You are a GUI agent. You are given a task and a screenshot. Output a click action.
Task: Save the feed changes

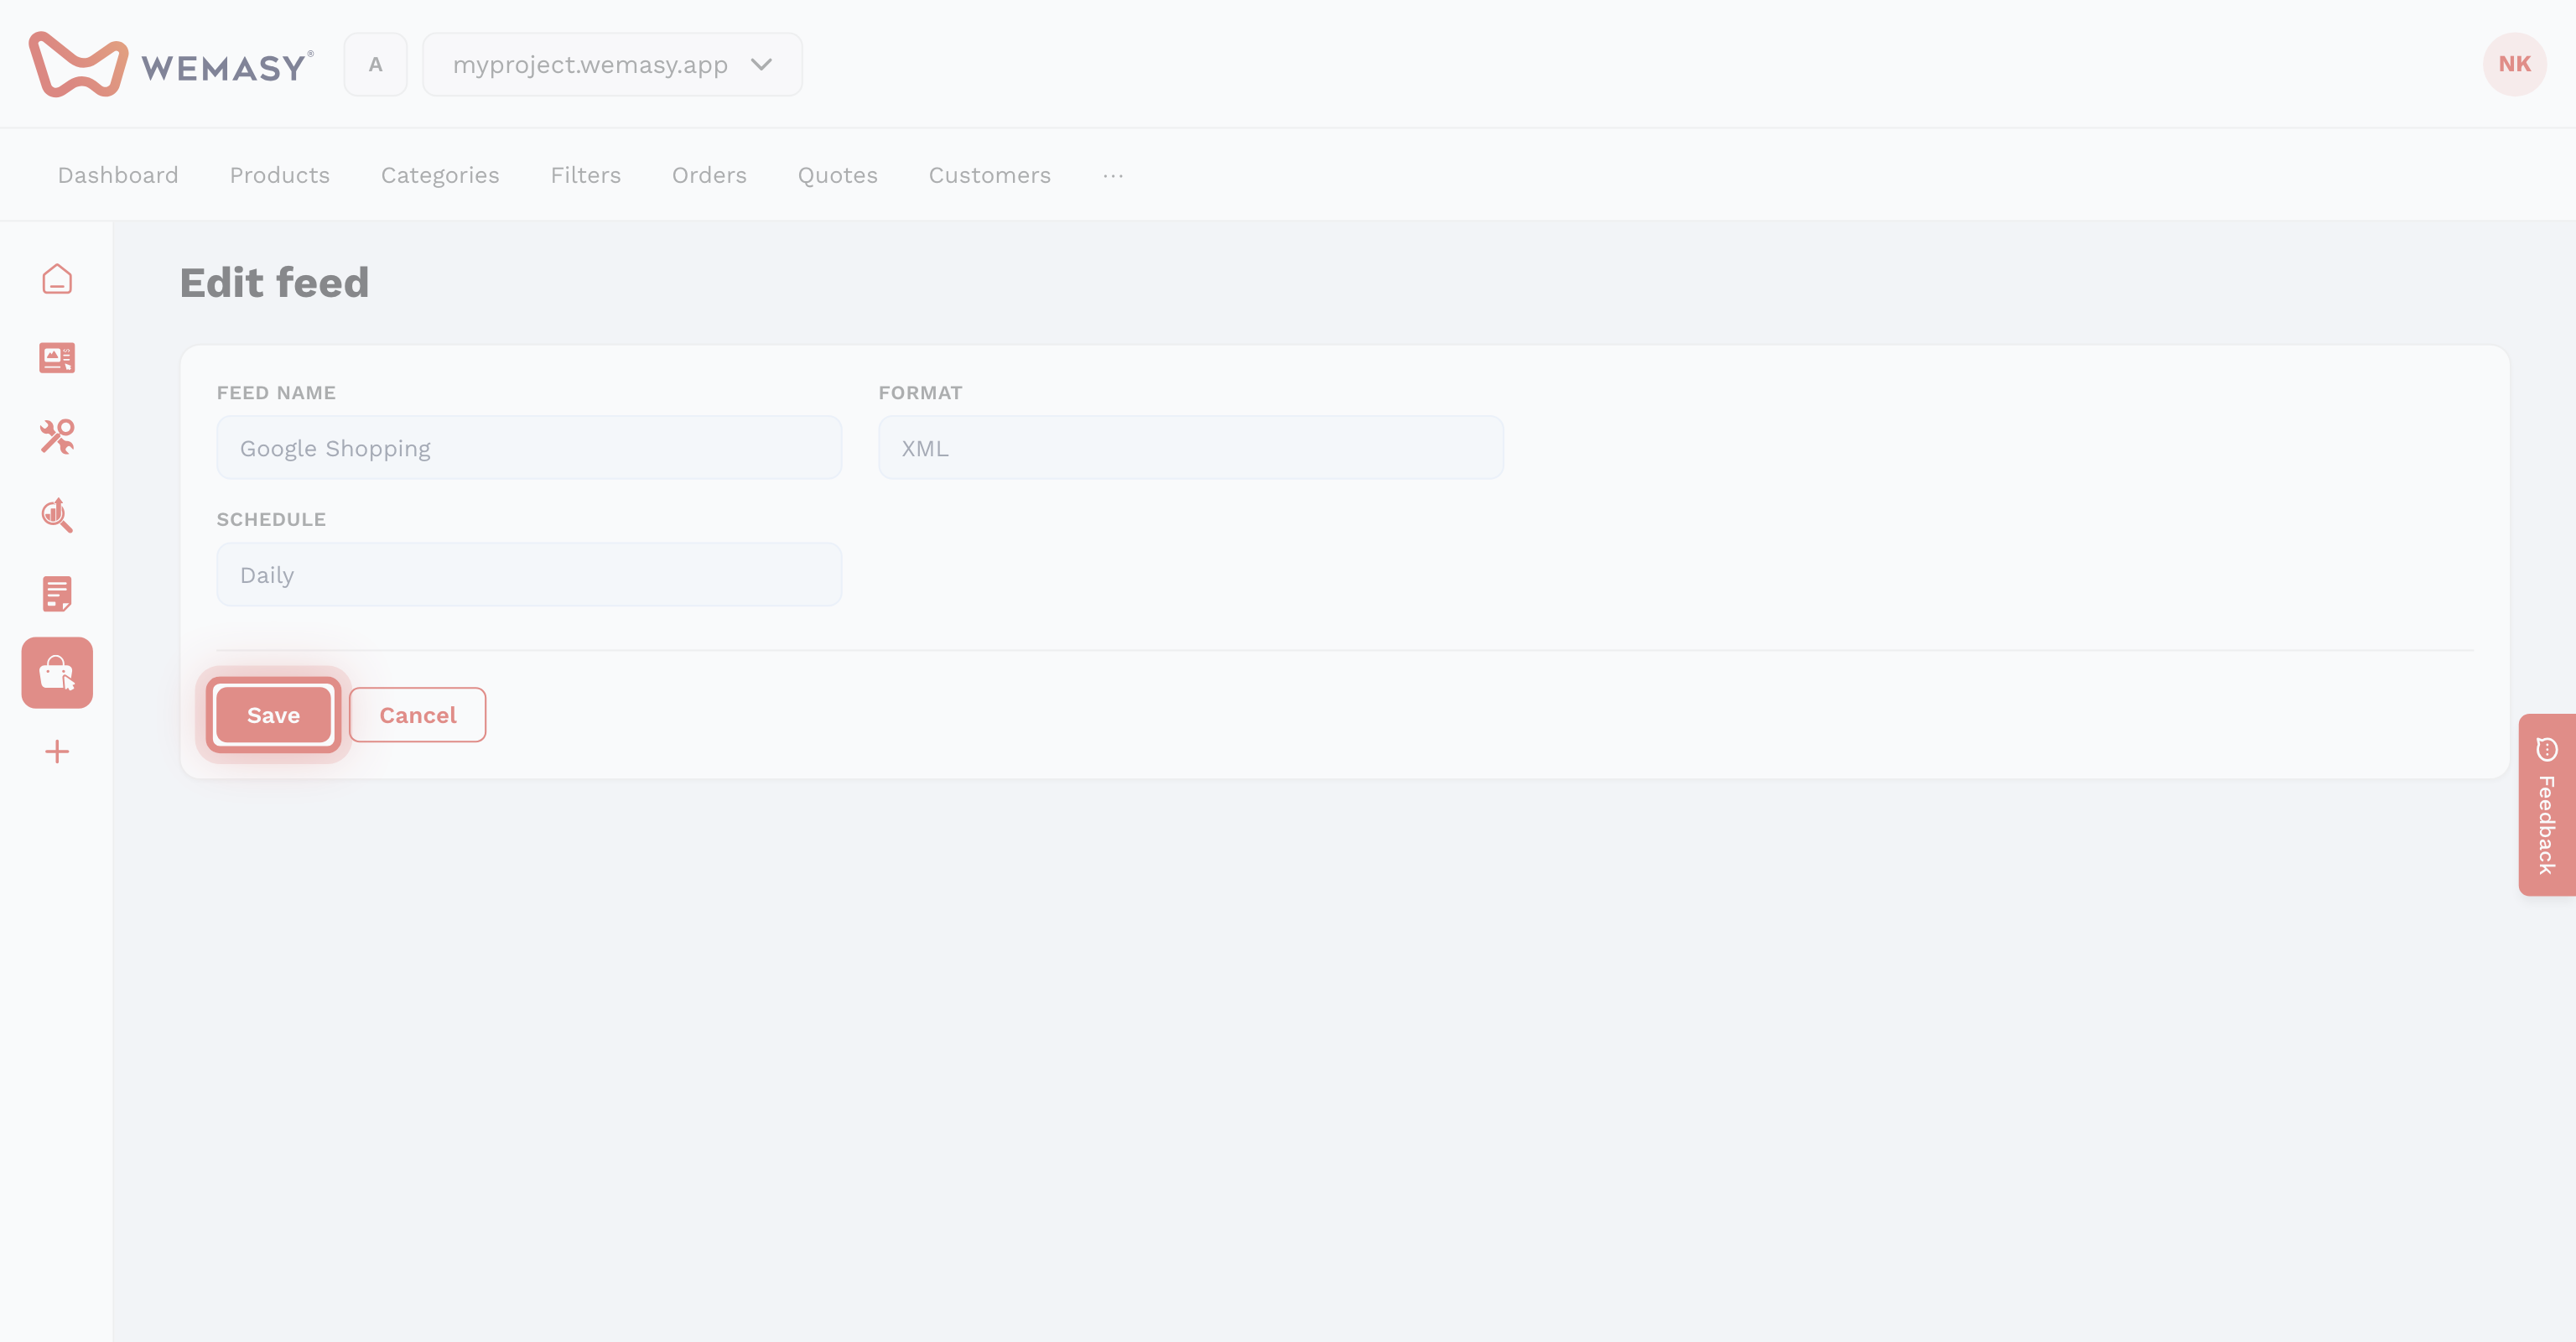273,715
